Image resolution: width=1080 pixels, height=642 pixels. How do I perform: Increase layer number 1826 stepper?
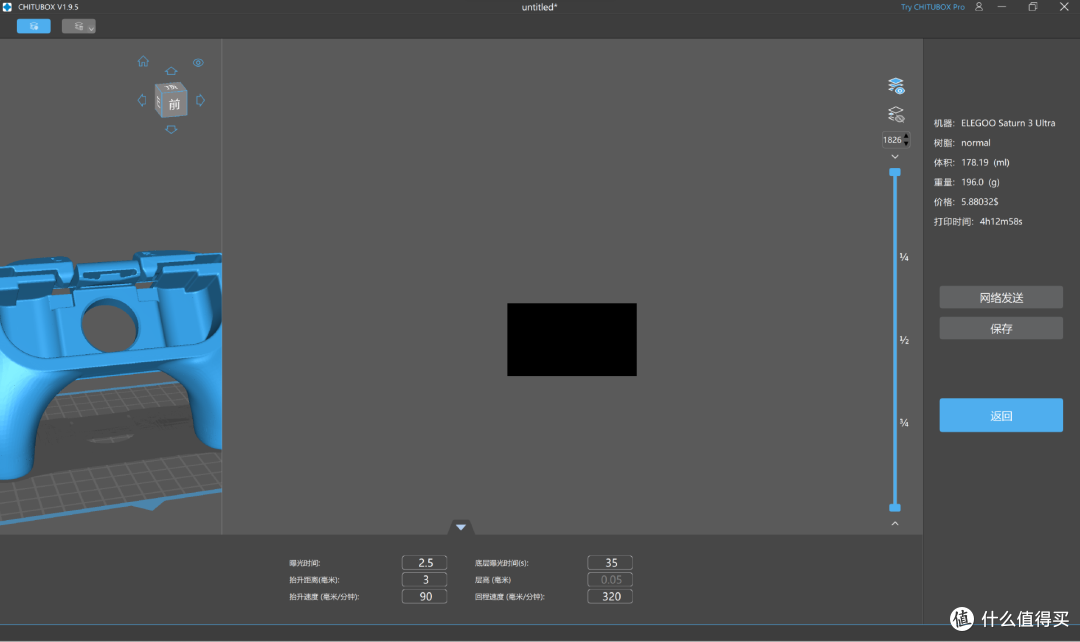pyautogui.click(x=906, y=136)
